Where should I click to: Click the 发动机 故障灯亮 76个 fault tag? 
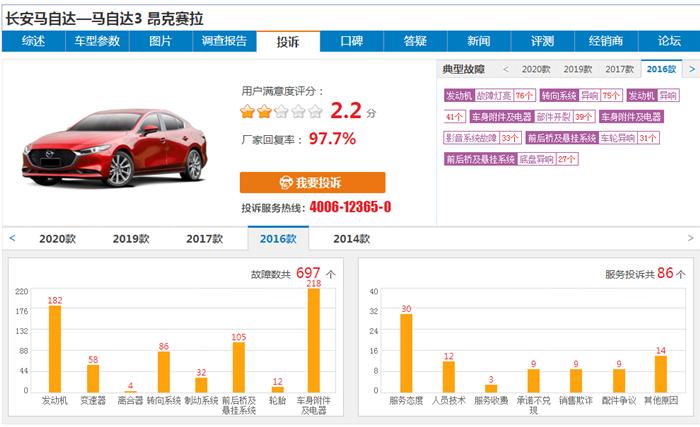click(x=490, y=95)
